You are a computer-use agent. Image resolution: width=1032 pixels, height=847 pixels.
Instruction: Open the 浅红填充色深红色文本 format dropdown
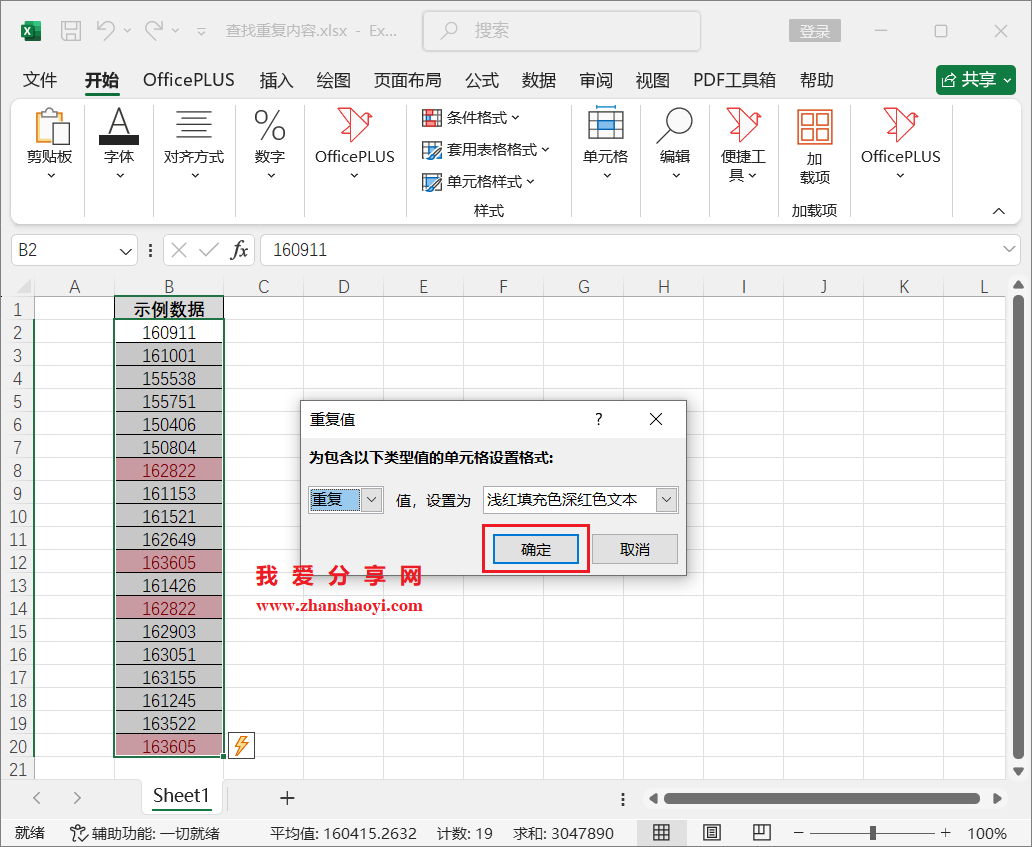(664, 499)
